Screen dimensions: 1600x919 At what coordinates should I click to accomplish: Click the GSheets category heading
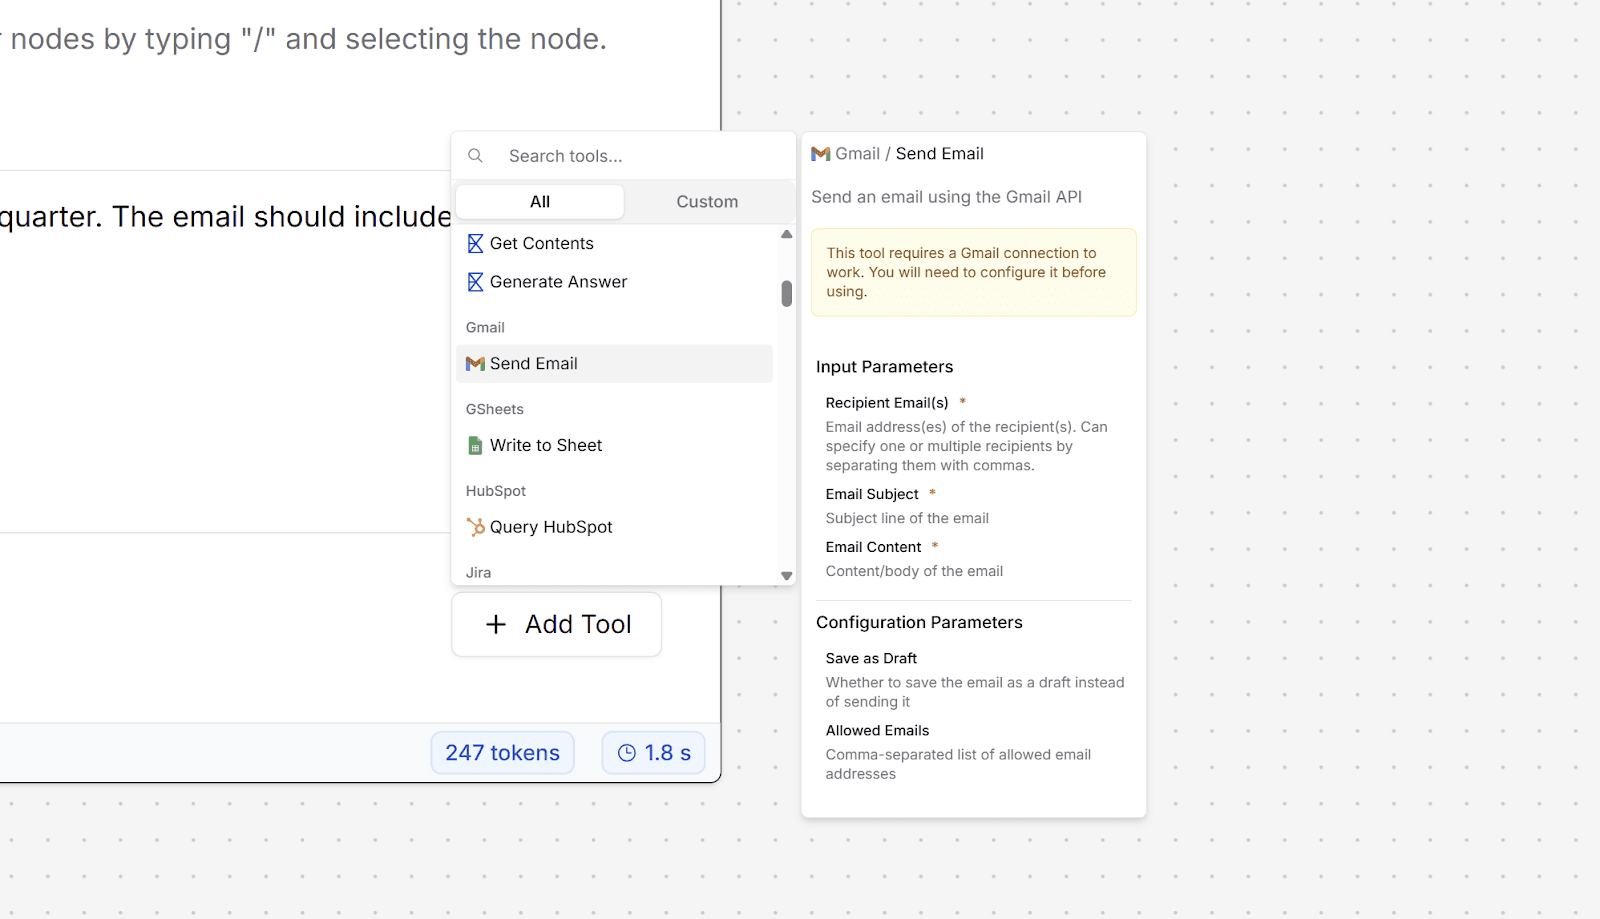point(495,410)
